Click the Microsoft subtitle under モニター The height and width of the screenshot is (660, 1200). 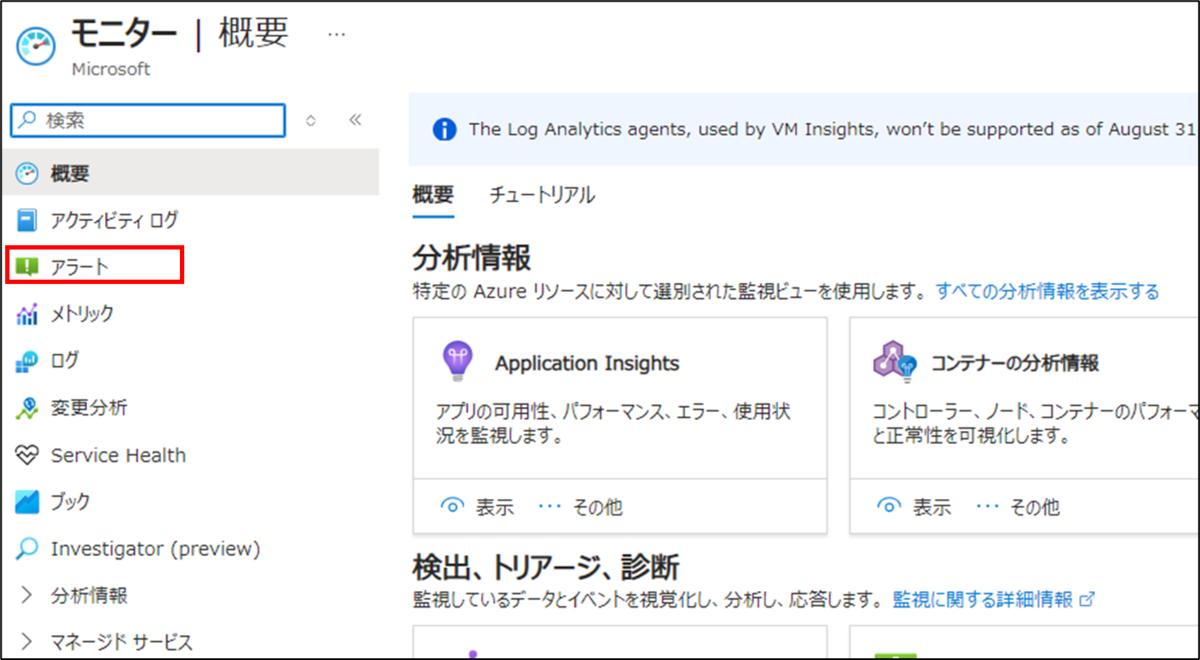pyautogui.click(x=111, y=69)
